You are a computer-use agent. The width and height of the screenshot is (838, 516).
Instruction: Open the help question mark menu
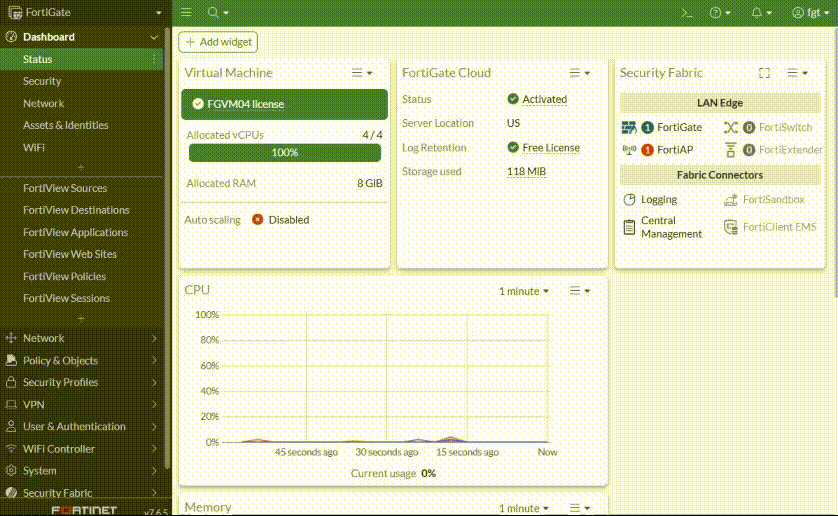(x=720, y=13)
